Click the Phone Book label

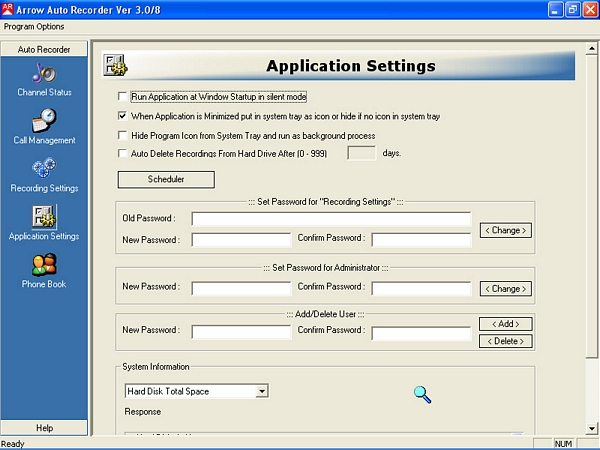(x=44, y=284)
